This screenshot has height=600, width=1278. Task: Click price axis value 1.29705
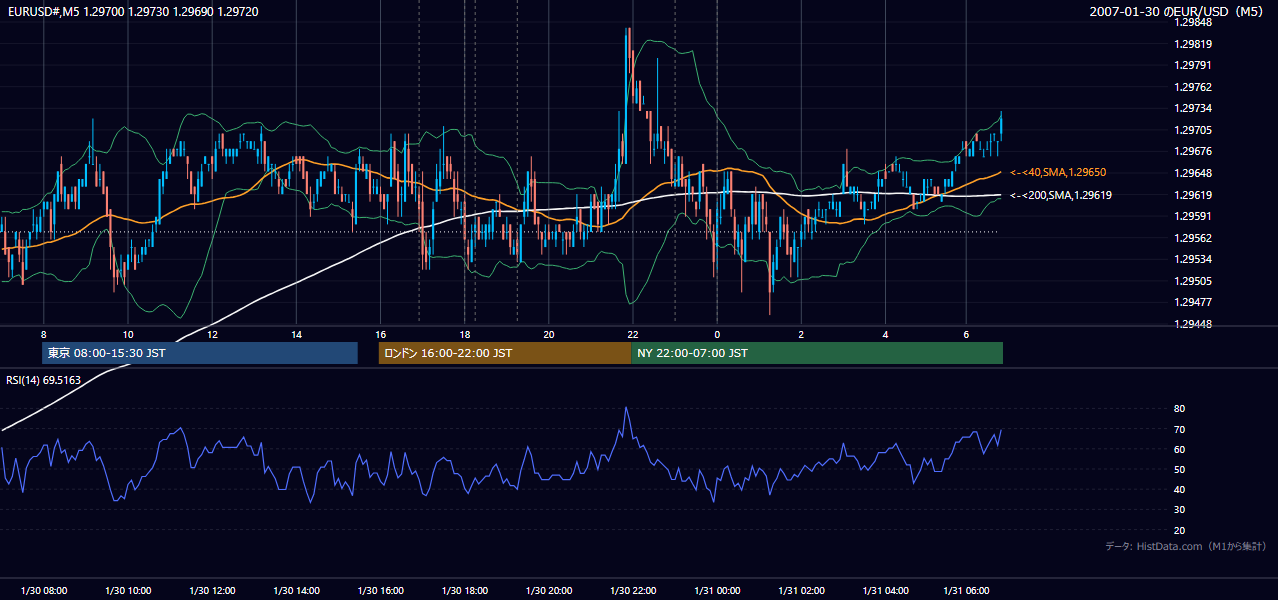[1193, 130]
